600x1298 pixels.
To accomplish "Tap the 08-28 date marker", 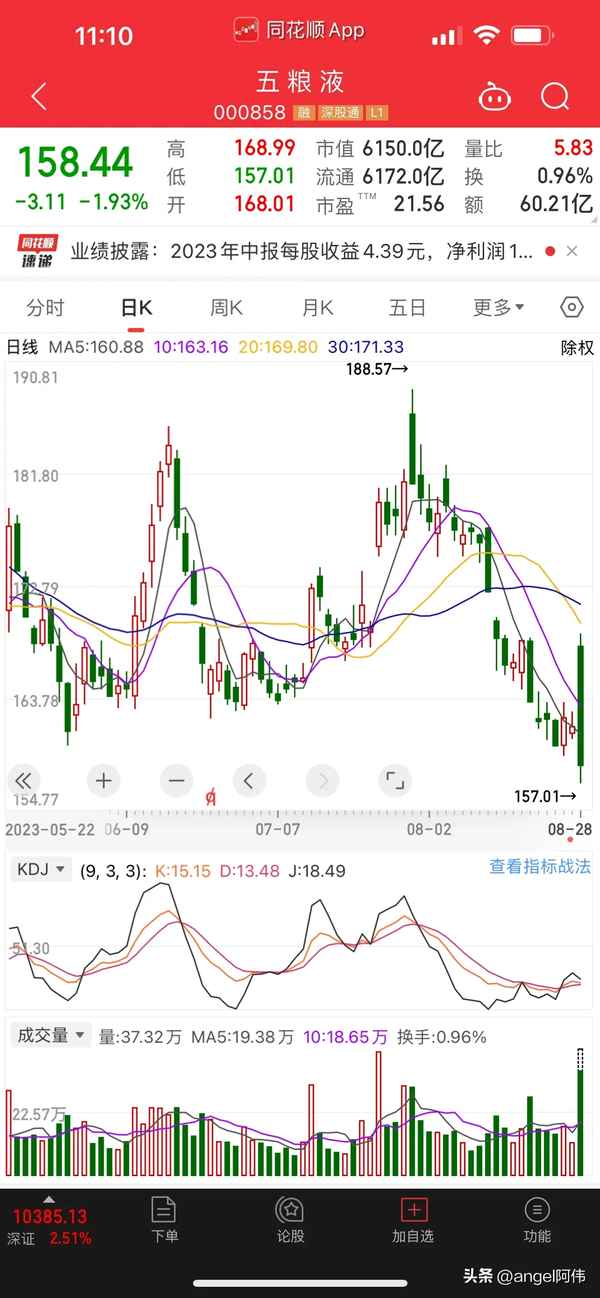I will [x=569, y=829].
